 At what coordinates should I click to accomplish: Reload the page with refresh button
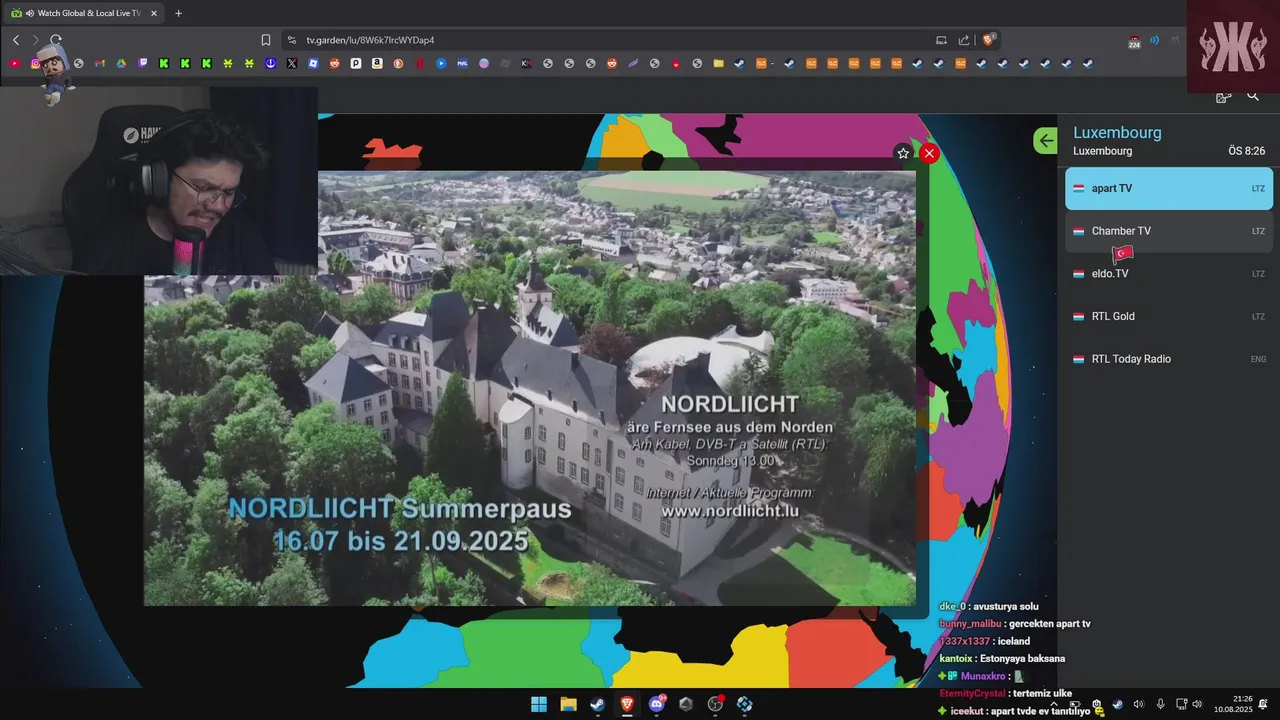click(56, 40)
